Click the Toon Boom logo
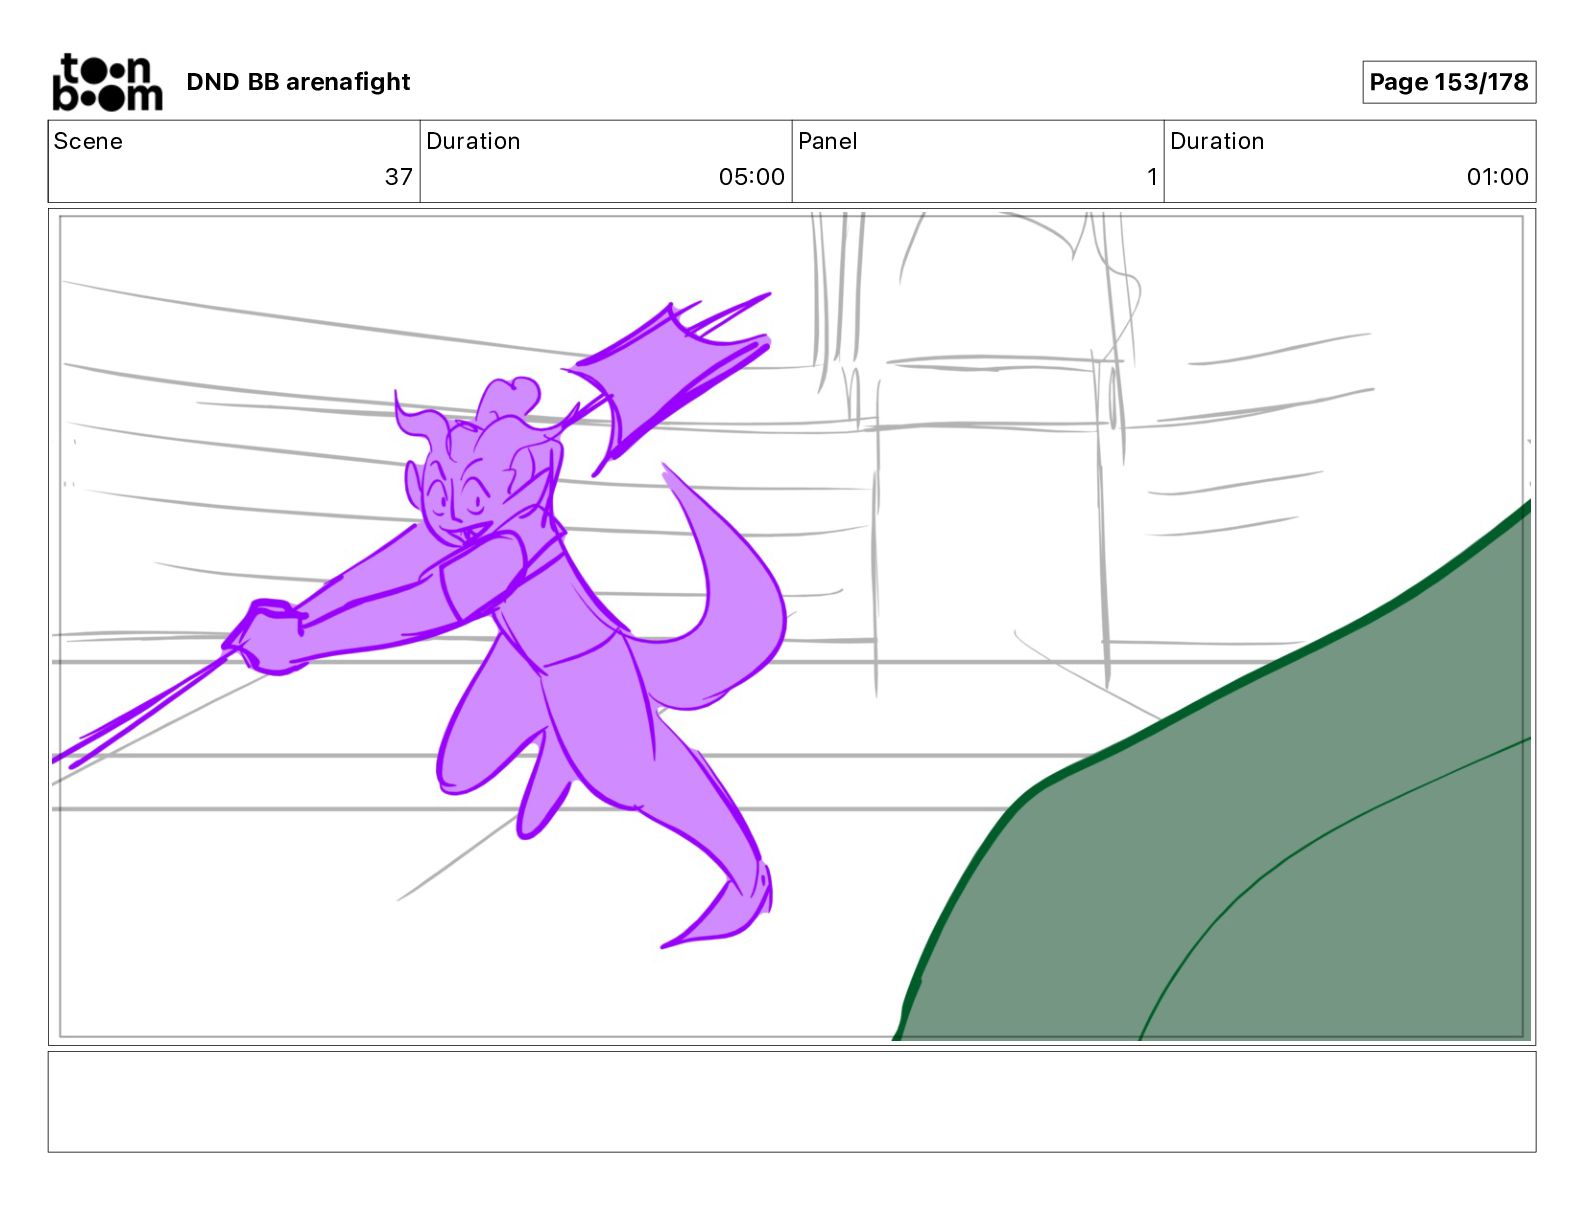1584x1224 pixels. 107,82
